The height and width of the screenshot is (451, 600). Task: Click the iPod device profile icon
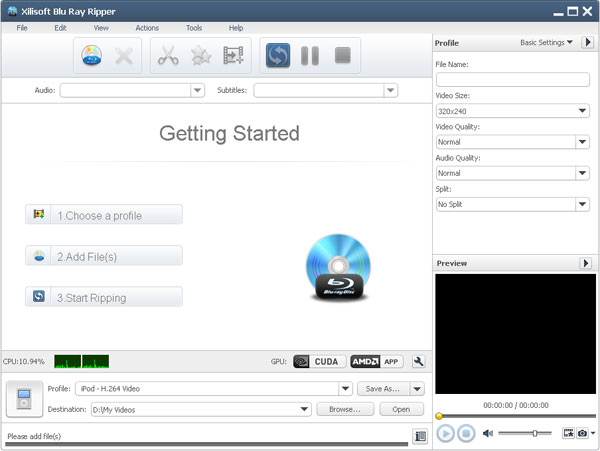pyautogui.click(x=24, y=399)
